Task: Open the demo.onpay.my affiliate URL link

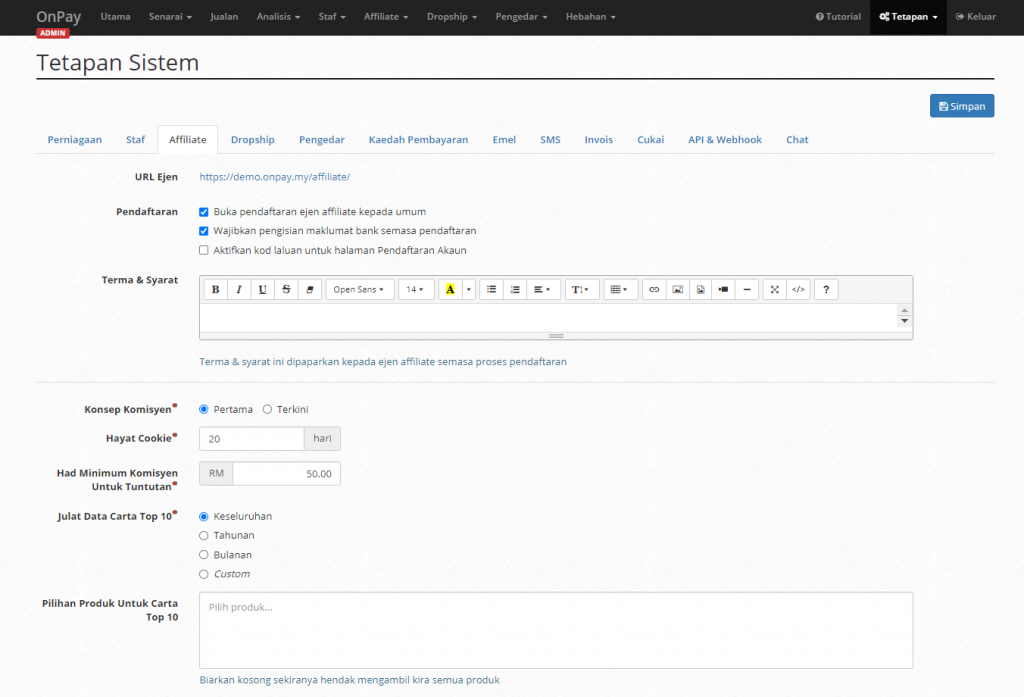Action: 274,177
